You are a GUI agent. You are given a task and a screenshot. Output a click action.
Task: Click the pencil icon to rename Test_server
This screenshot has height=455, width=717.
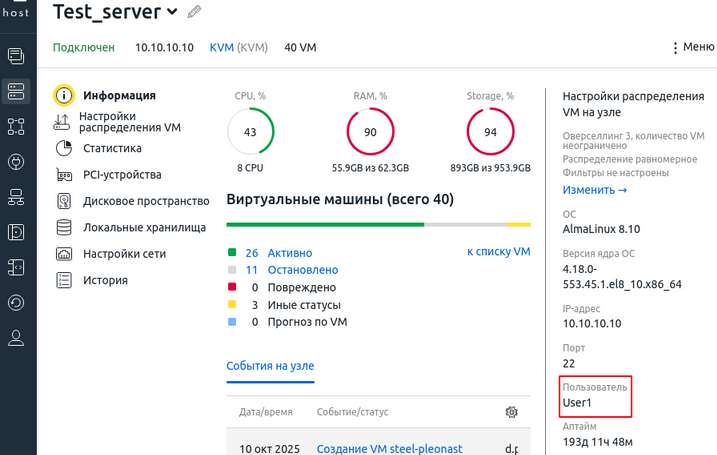(x=194, y=12)
